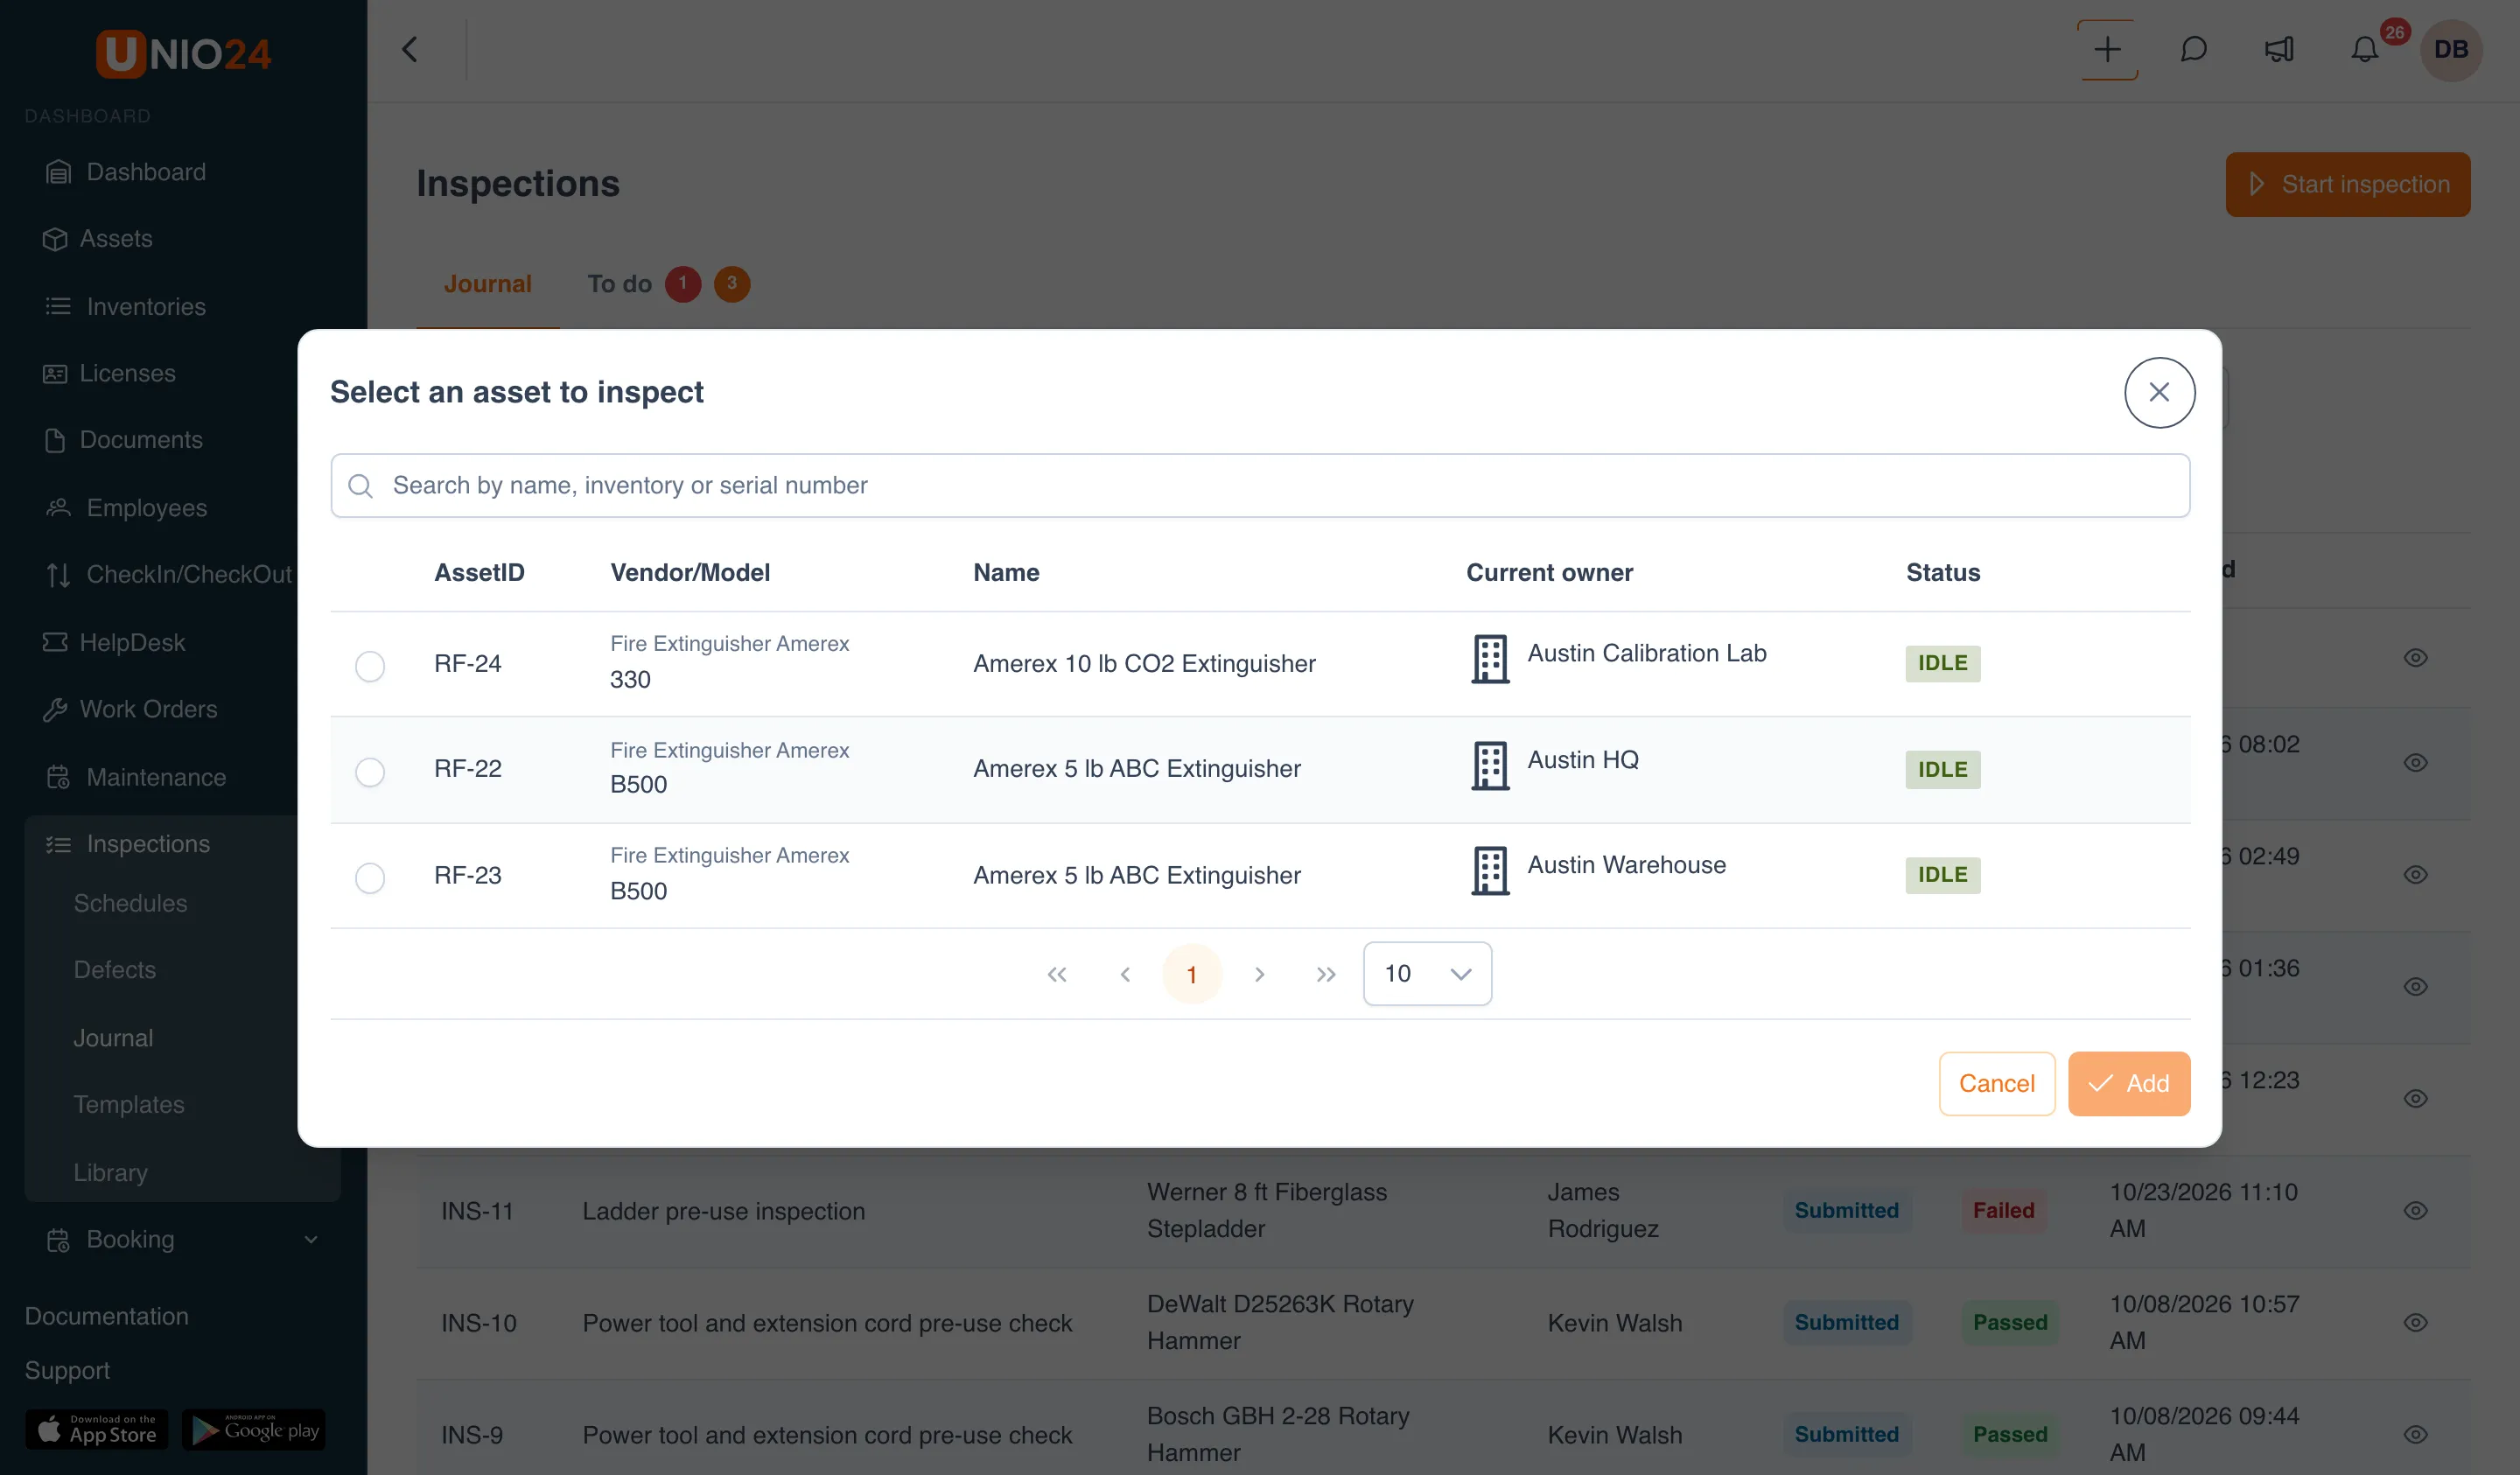Screen dimensions: 2520x1475
Task: Click the building icon beside Austin Warehouse
Action: point(1490,872)
